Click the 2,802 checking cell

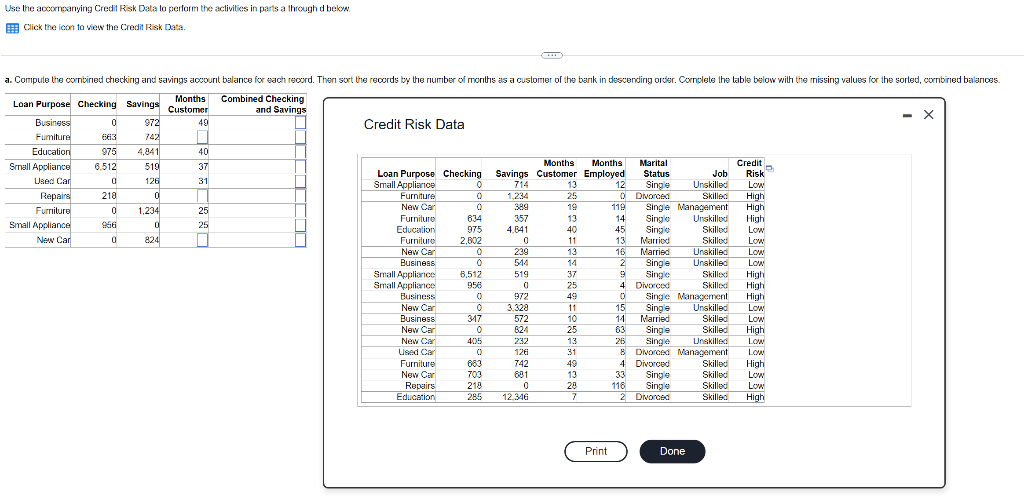471,241
